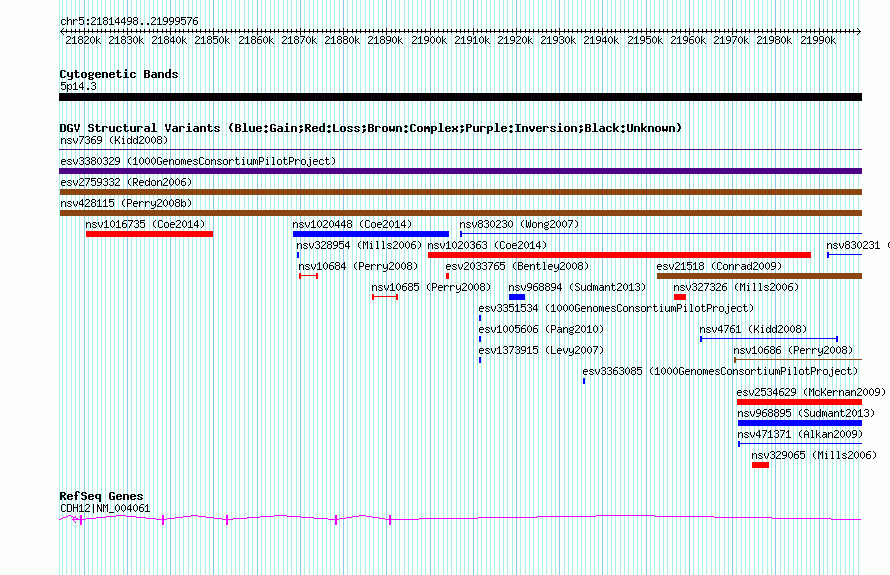Click the 21900k mark on the ruler

[429, 40]
